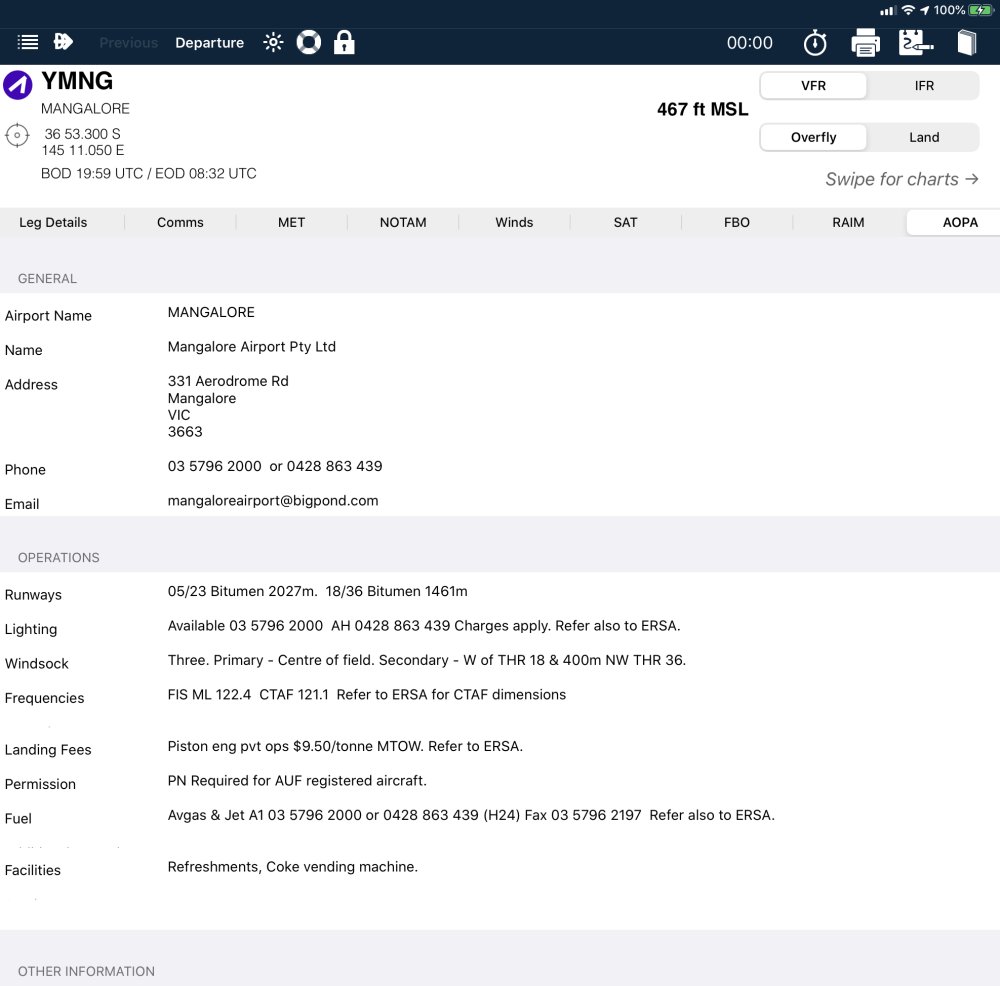Tap the OTHER INFORMATION section header
Screen dimensions: 1000x986
click(x=86, y=971)
